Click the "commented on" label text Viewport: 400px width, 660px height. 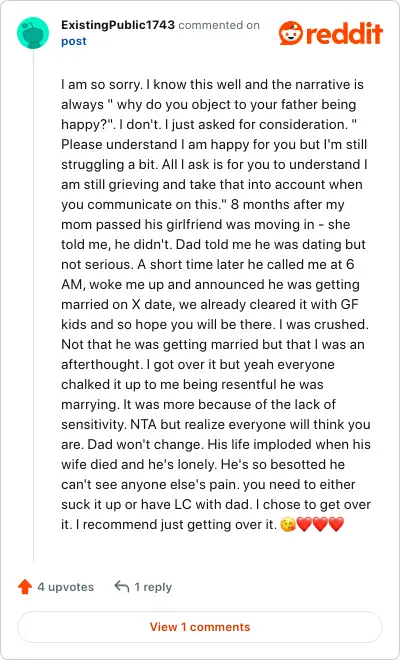[x=219, y=25]
